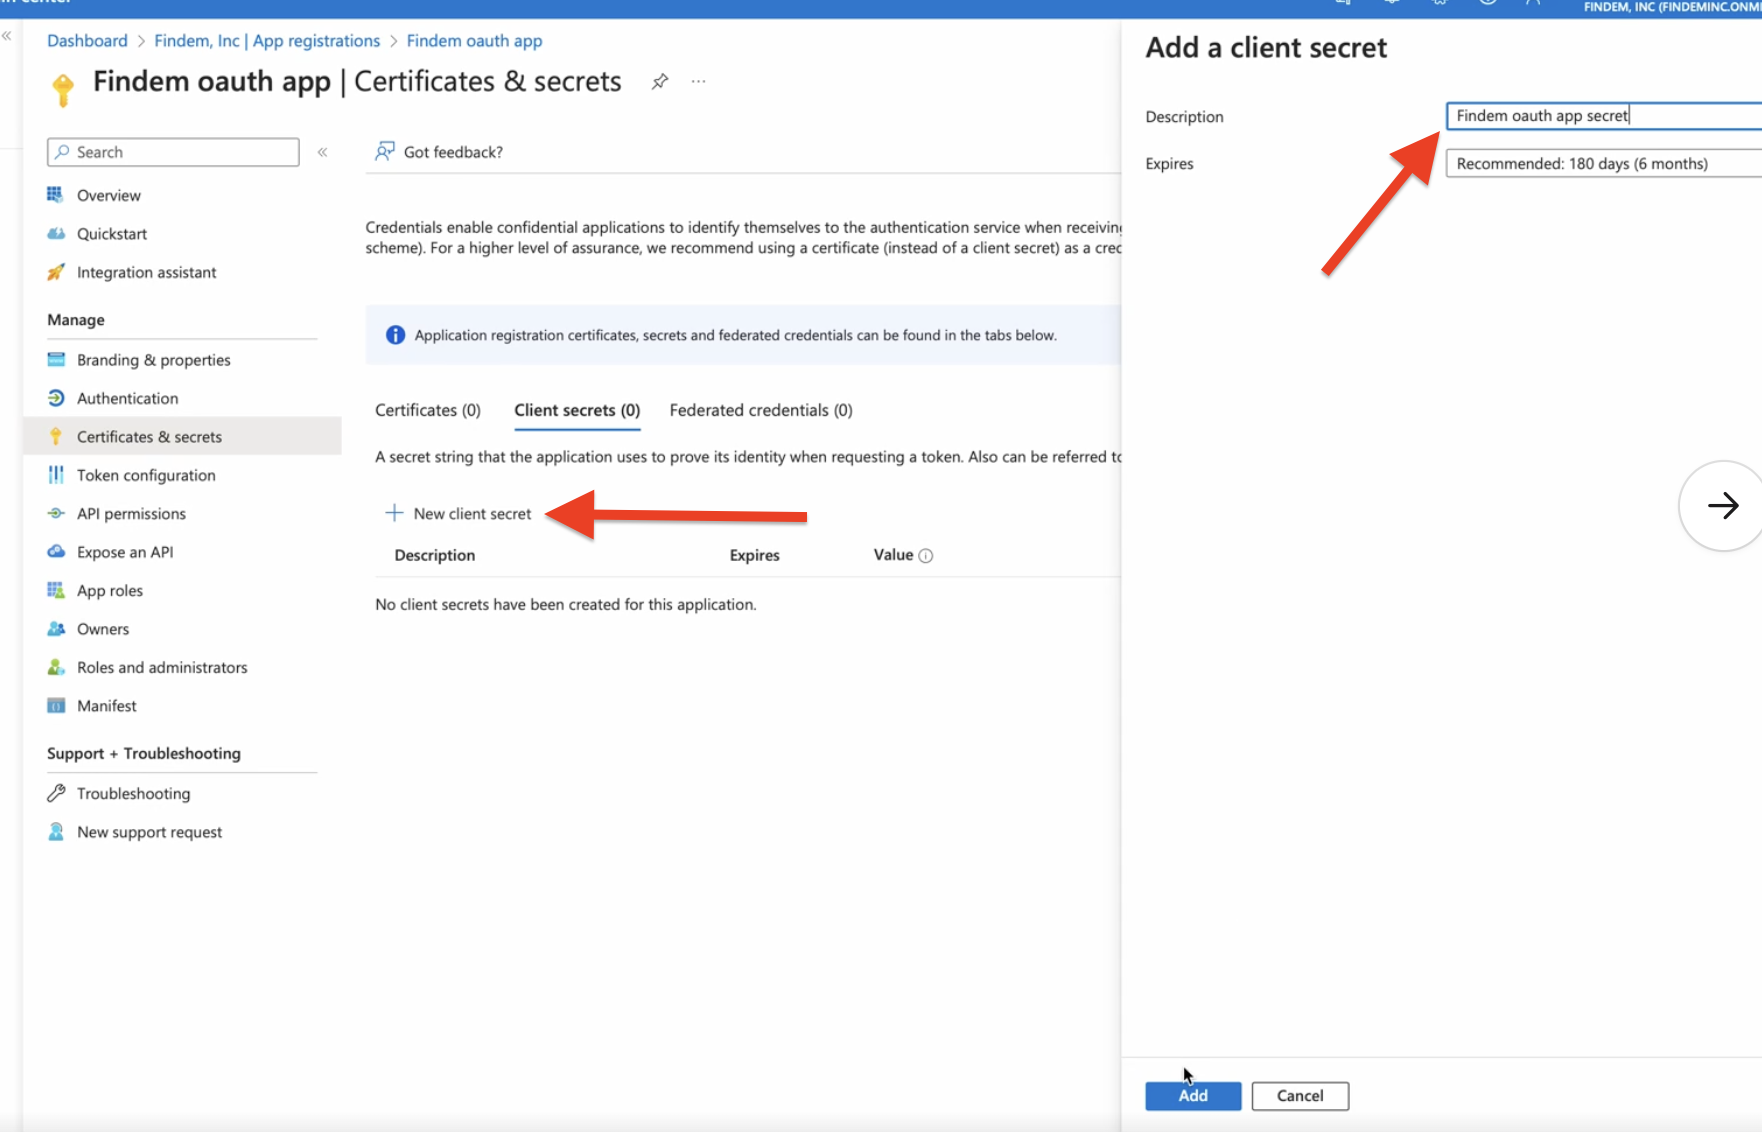Image resolution: width=1762 pixels, height=1132 pixels.
Task: Click New client secret
Action: (x=459, y=514)
